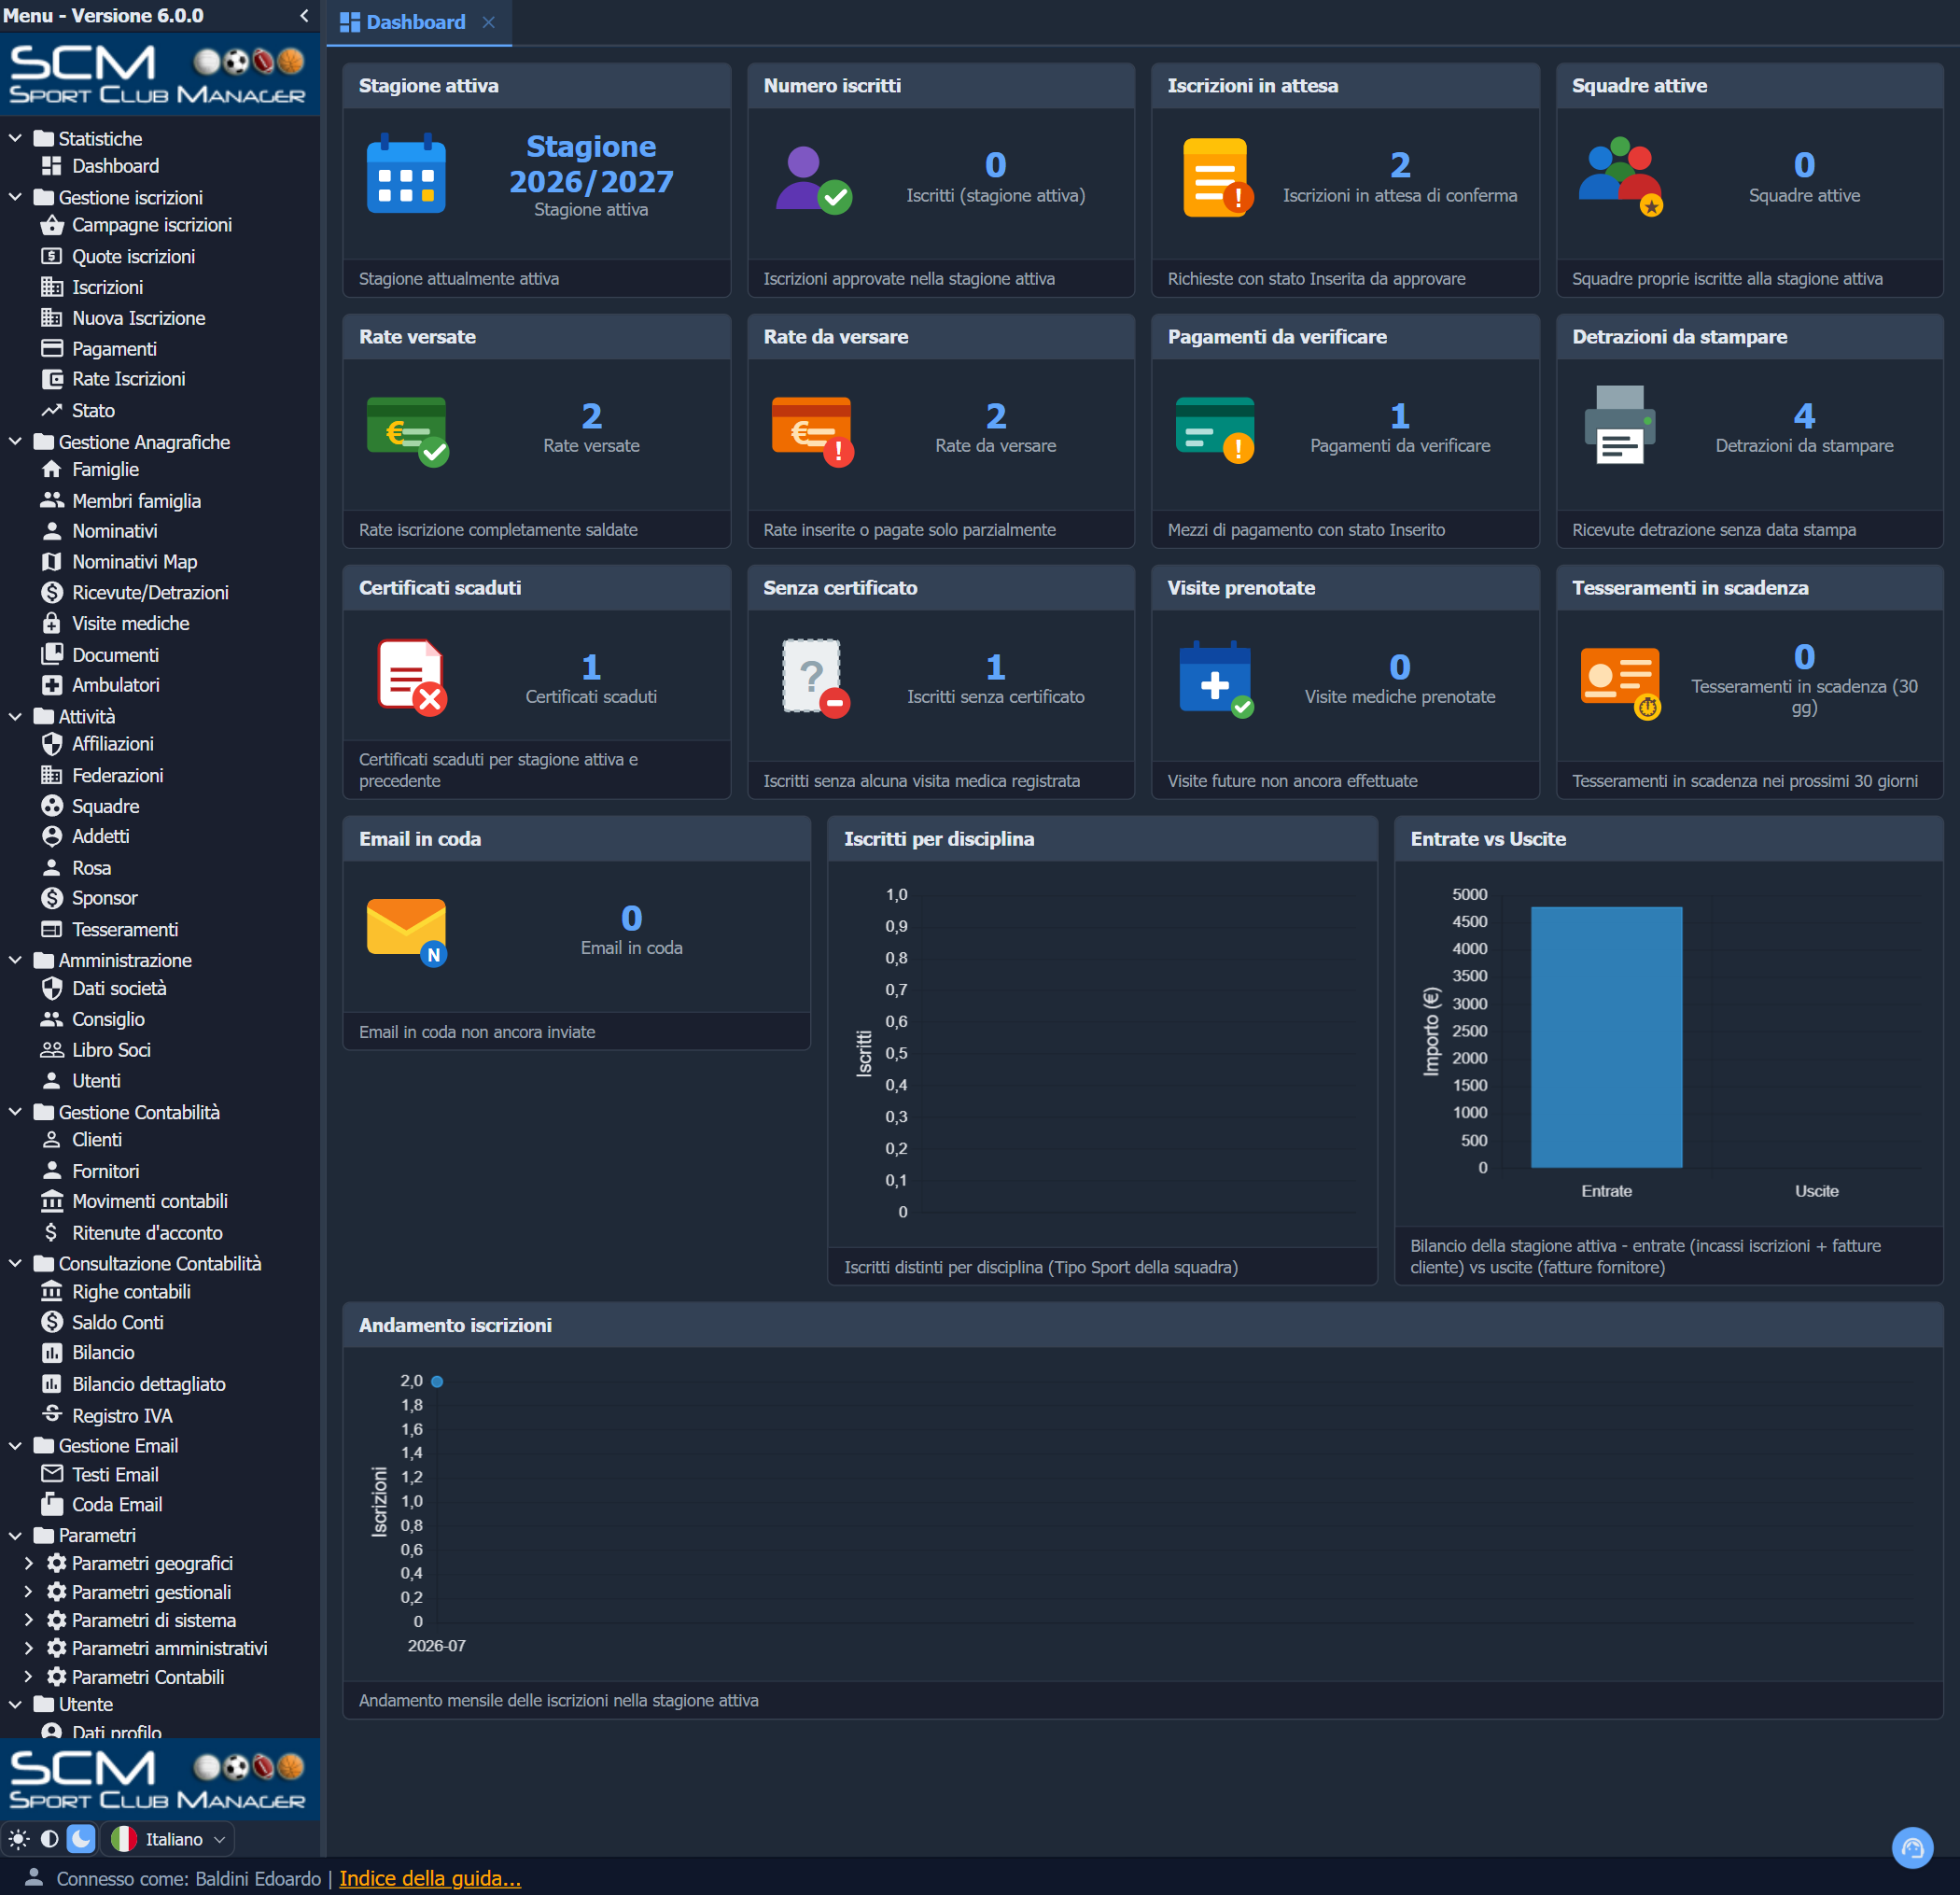Image resolution: width=1960 pixels, height=1895 pixels.
Task: Collapse the menu panel with arrow
Action: pyautogui.click(x=304, y=16)
